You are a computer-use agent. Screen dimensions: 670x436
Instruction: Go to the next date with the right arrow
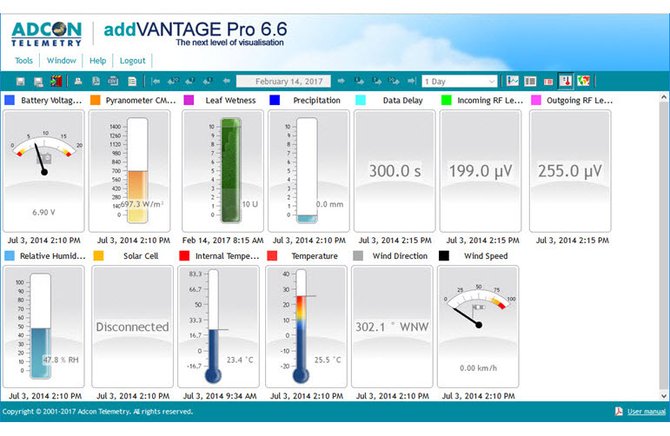[341, 81]
